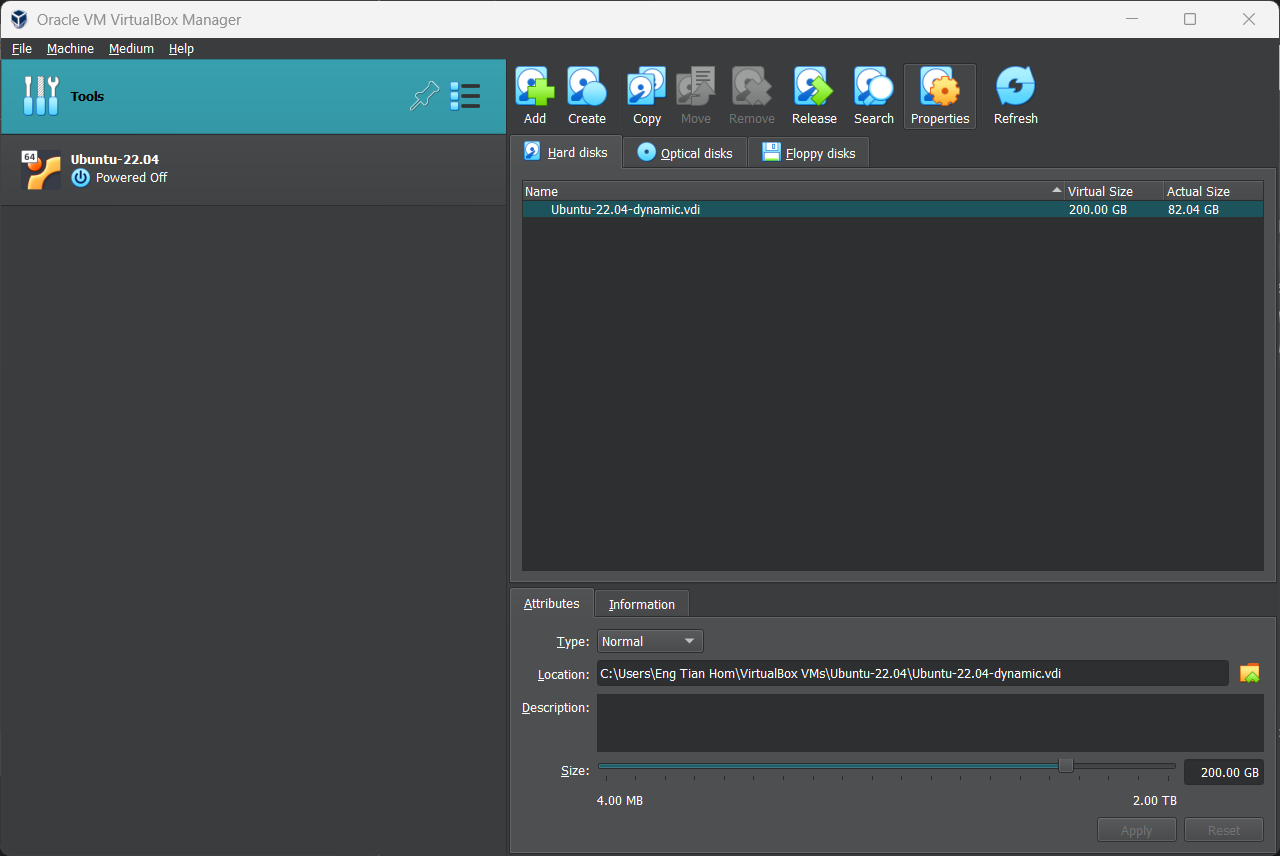Pin the Tools pane

click(x=425, y=96)
